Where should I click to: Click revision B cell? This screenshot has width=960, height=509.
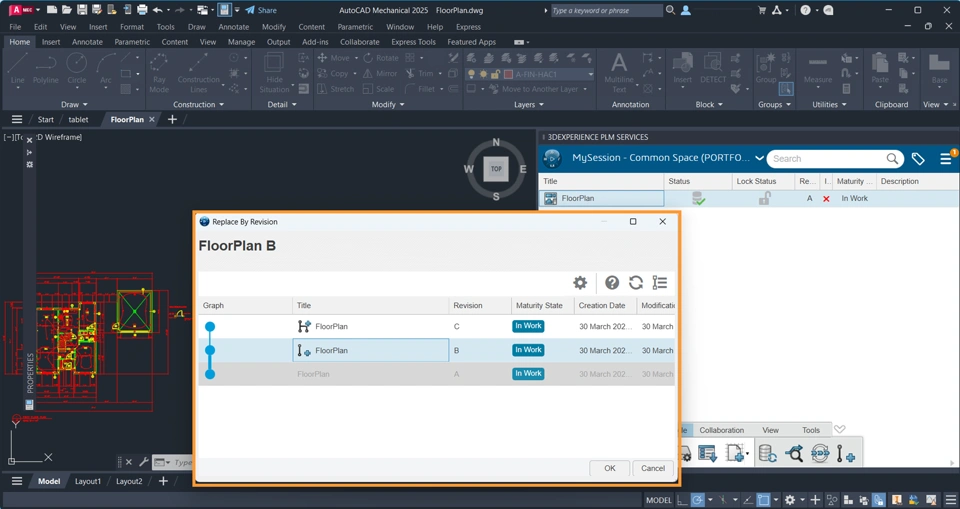tap(481, 350)
